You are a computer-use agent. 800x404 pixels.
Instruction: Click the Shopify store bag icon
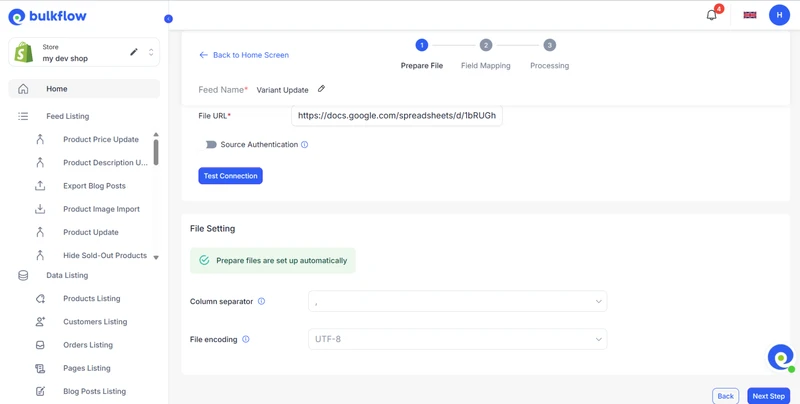(23, 53)
